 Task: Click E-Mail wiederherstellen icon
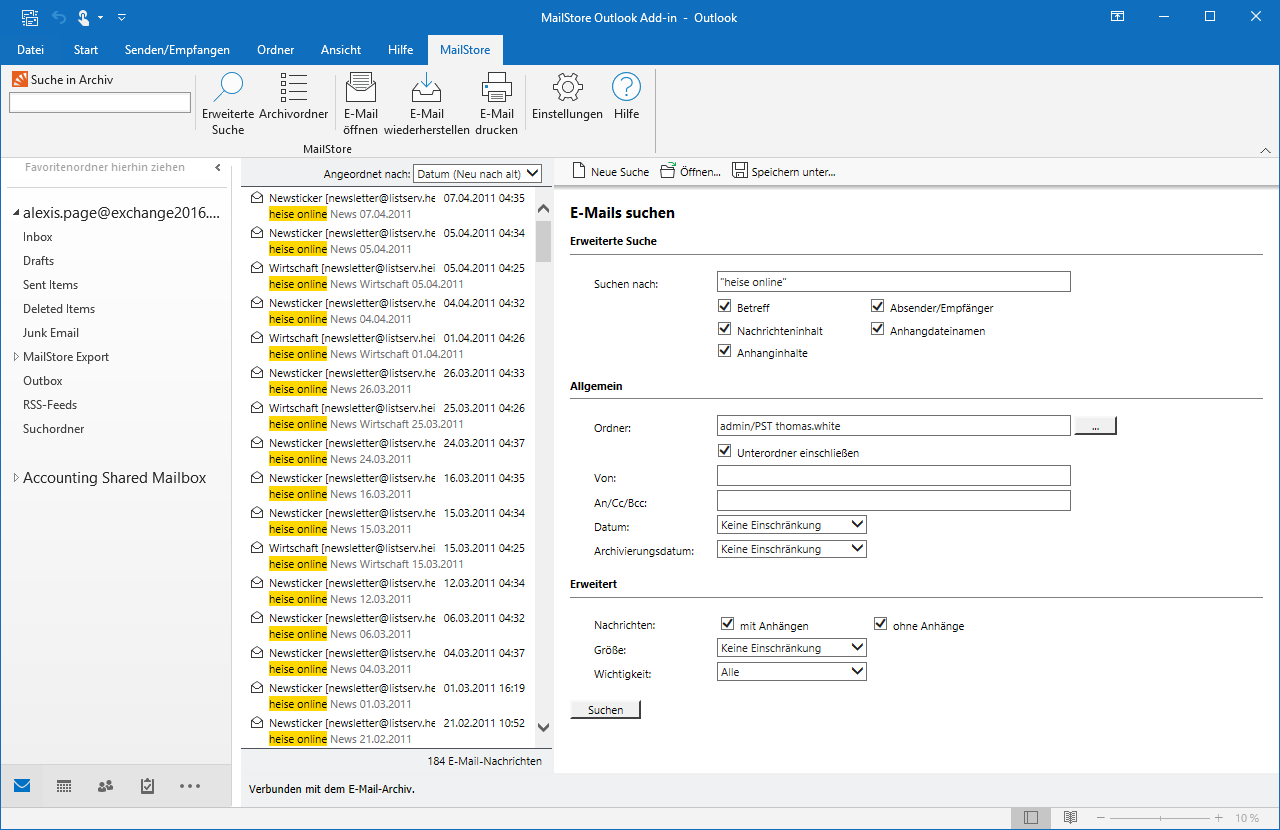point(426,89)
